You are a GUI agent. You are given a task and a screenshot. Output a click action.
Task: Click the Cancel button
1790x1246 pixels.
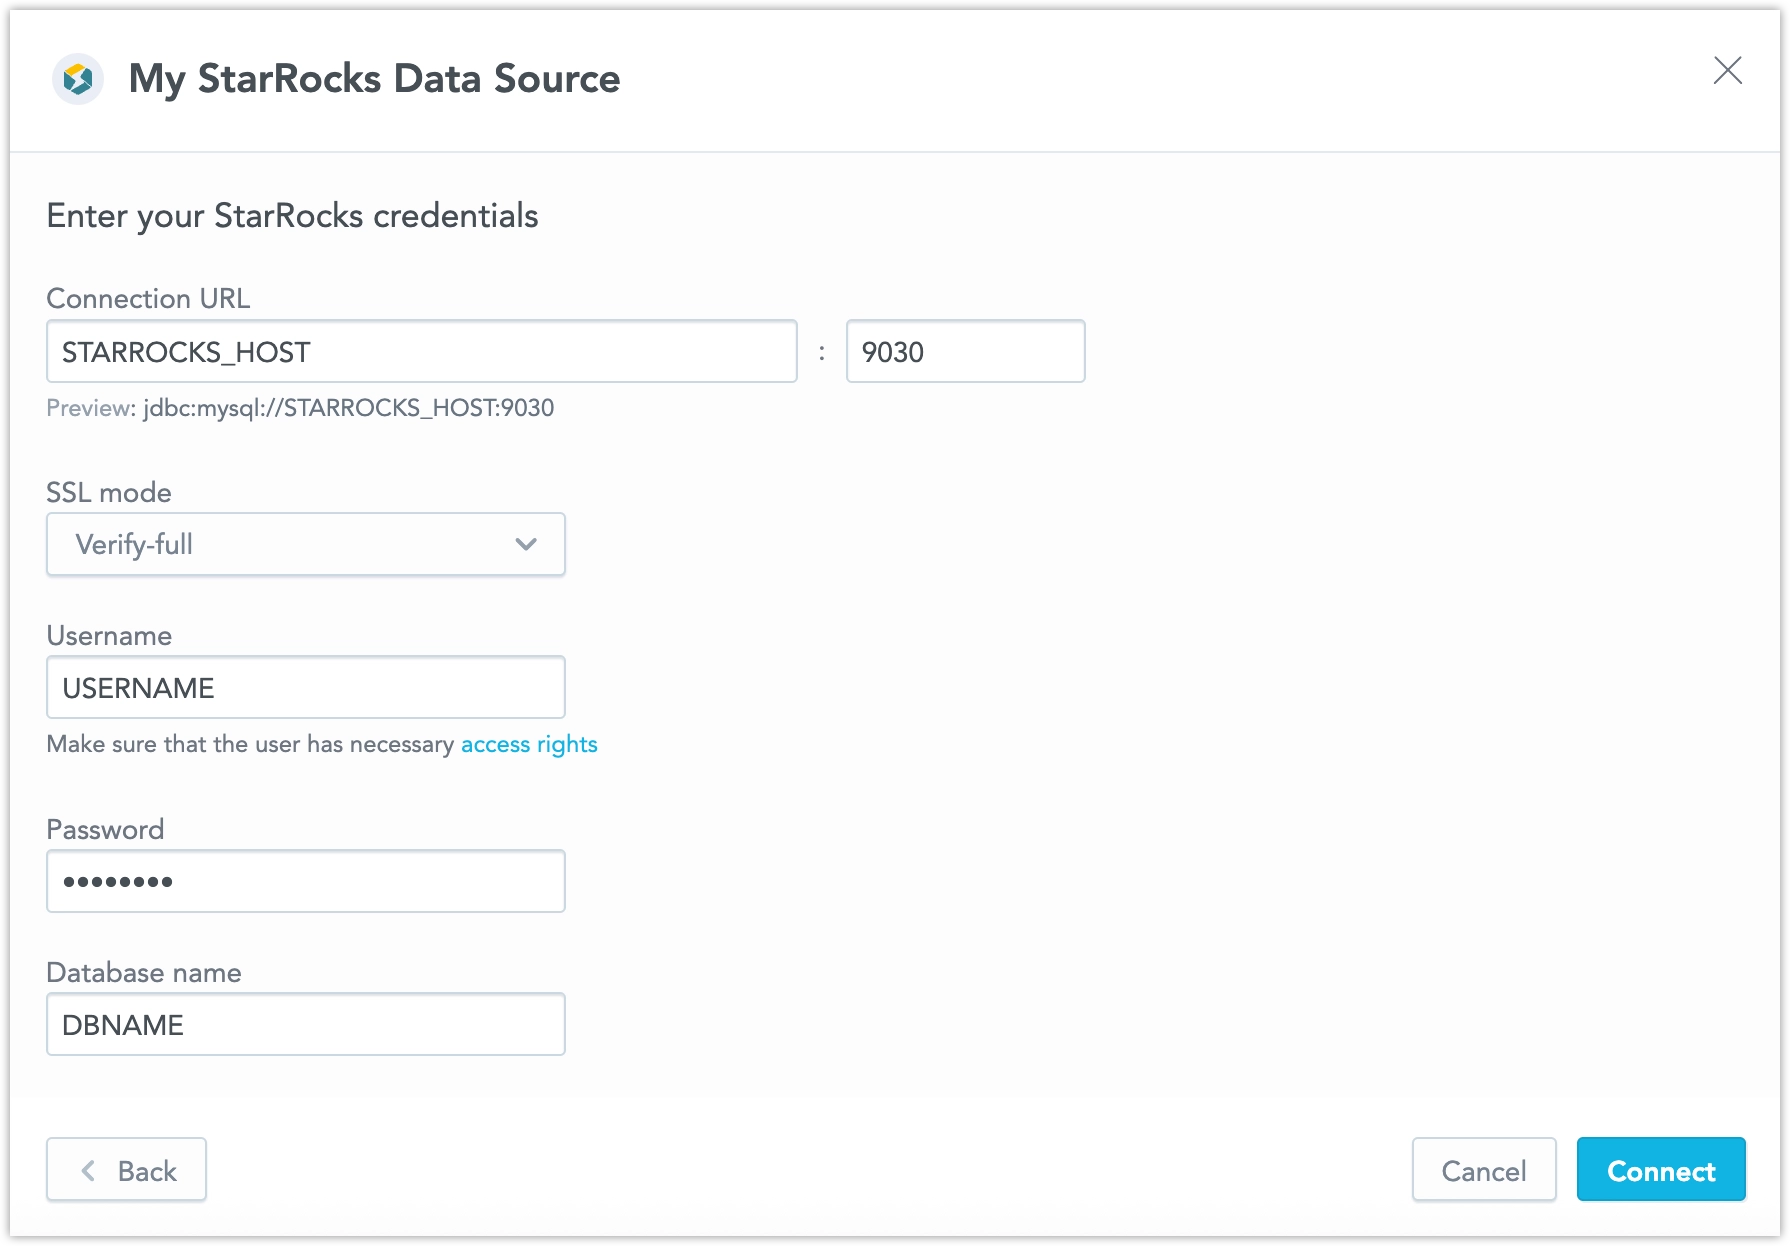[1483, 1170]
